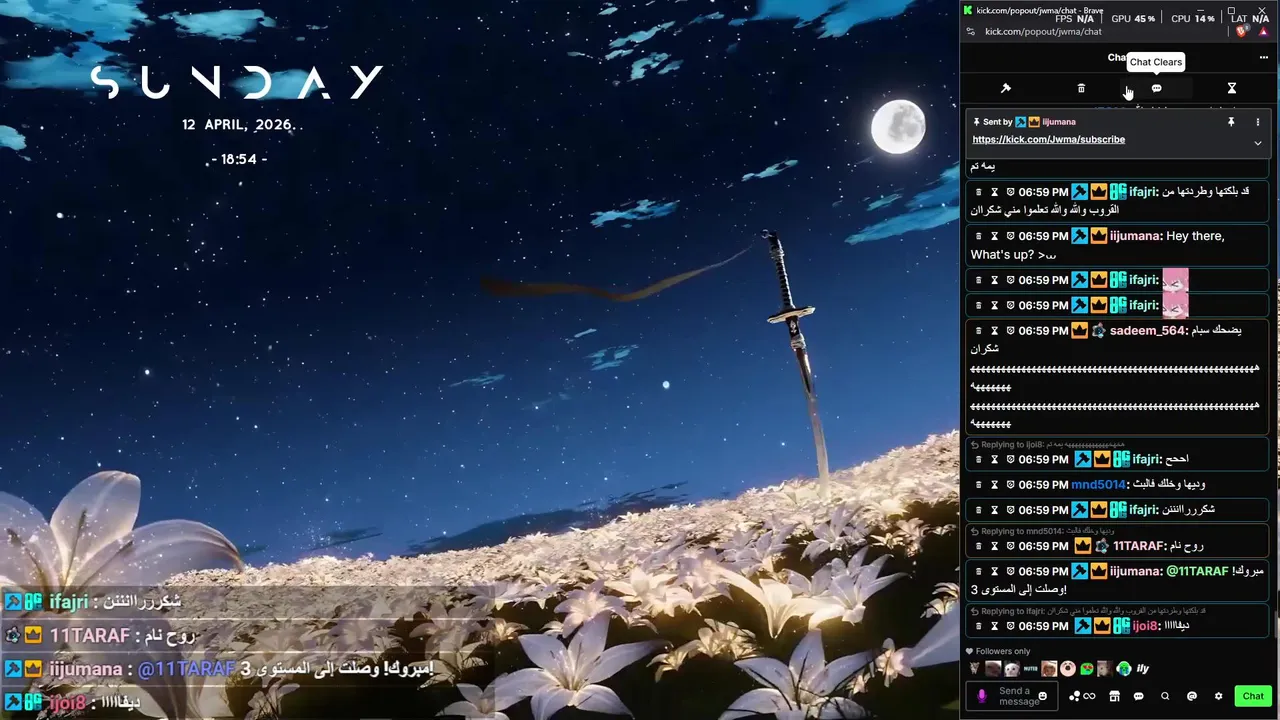Insert the 'NUTS' emote from quick emotes
The height and width of the screenshot is (720, 1280).
(x=1031, y=669)
